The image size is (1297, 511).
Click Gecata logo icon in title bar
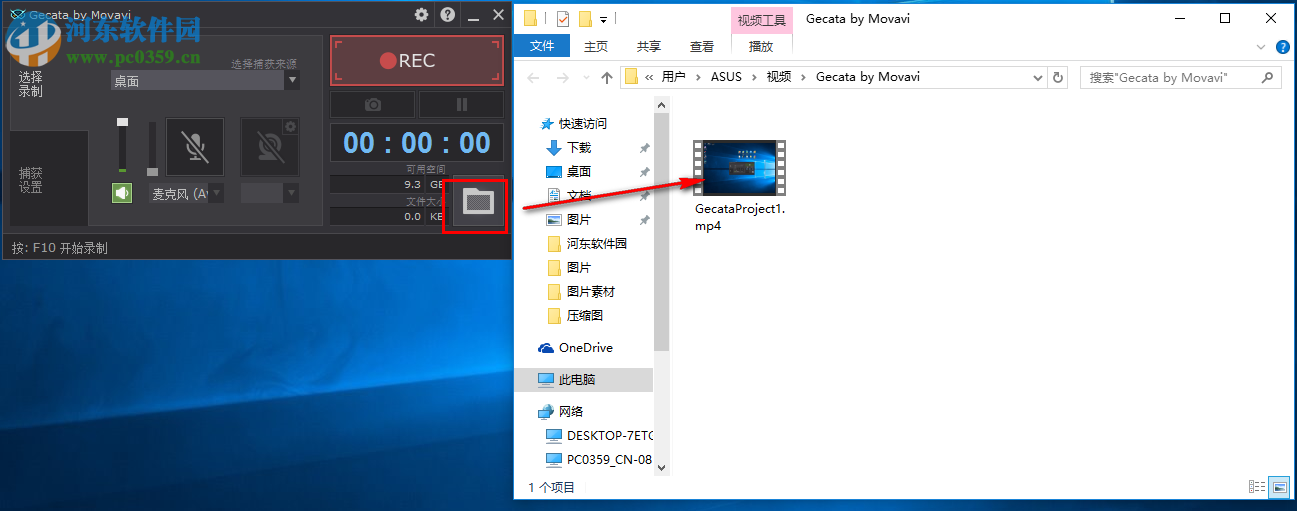point(17,15)
